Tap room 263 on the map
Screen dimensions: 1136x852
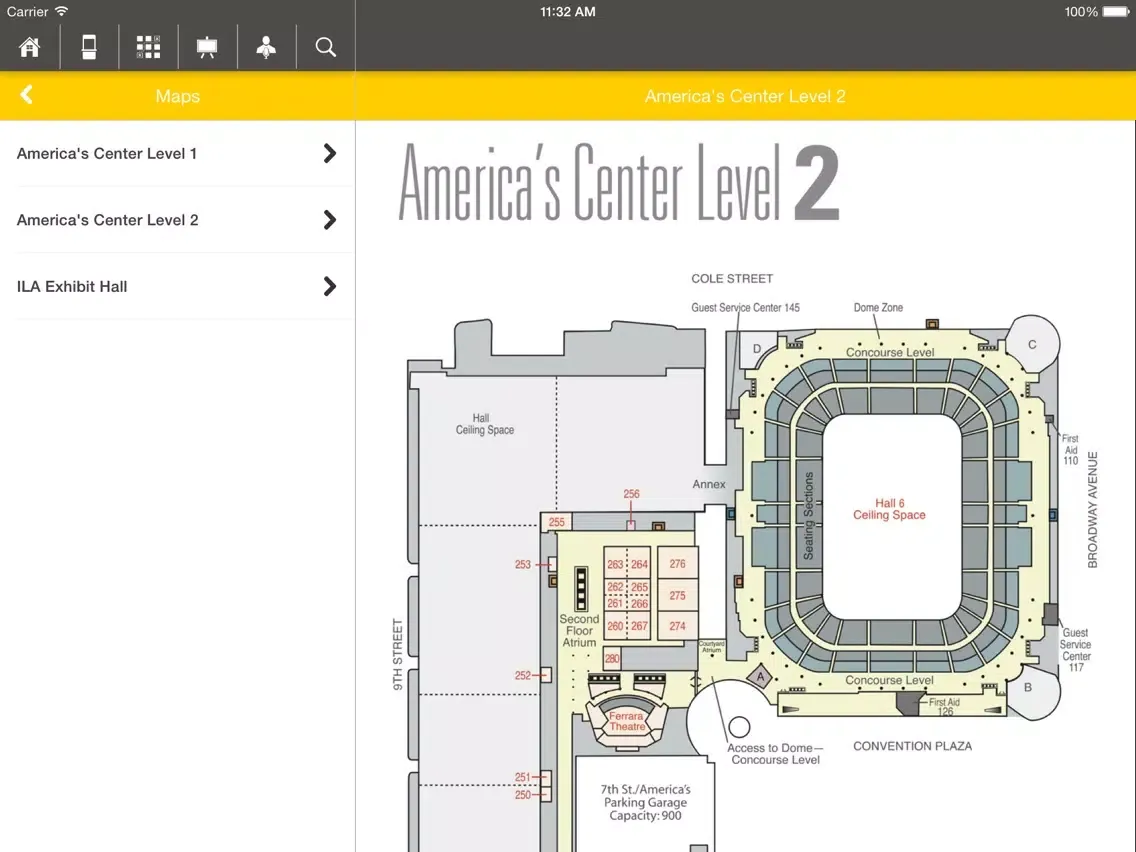click(x=615, y=564)
